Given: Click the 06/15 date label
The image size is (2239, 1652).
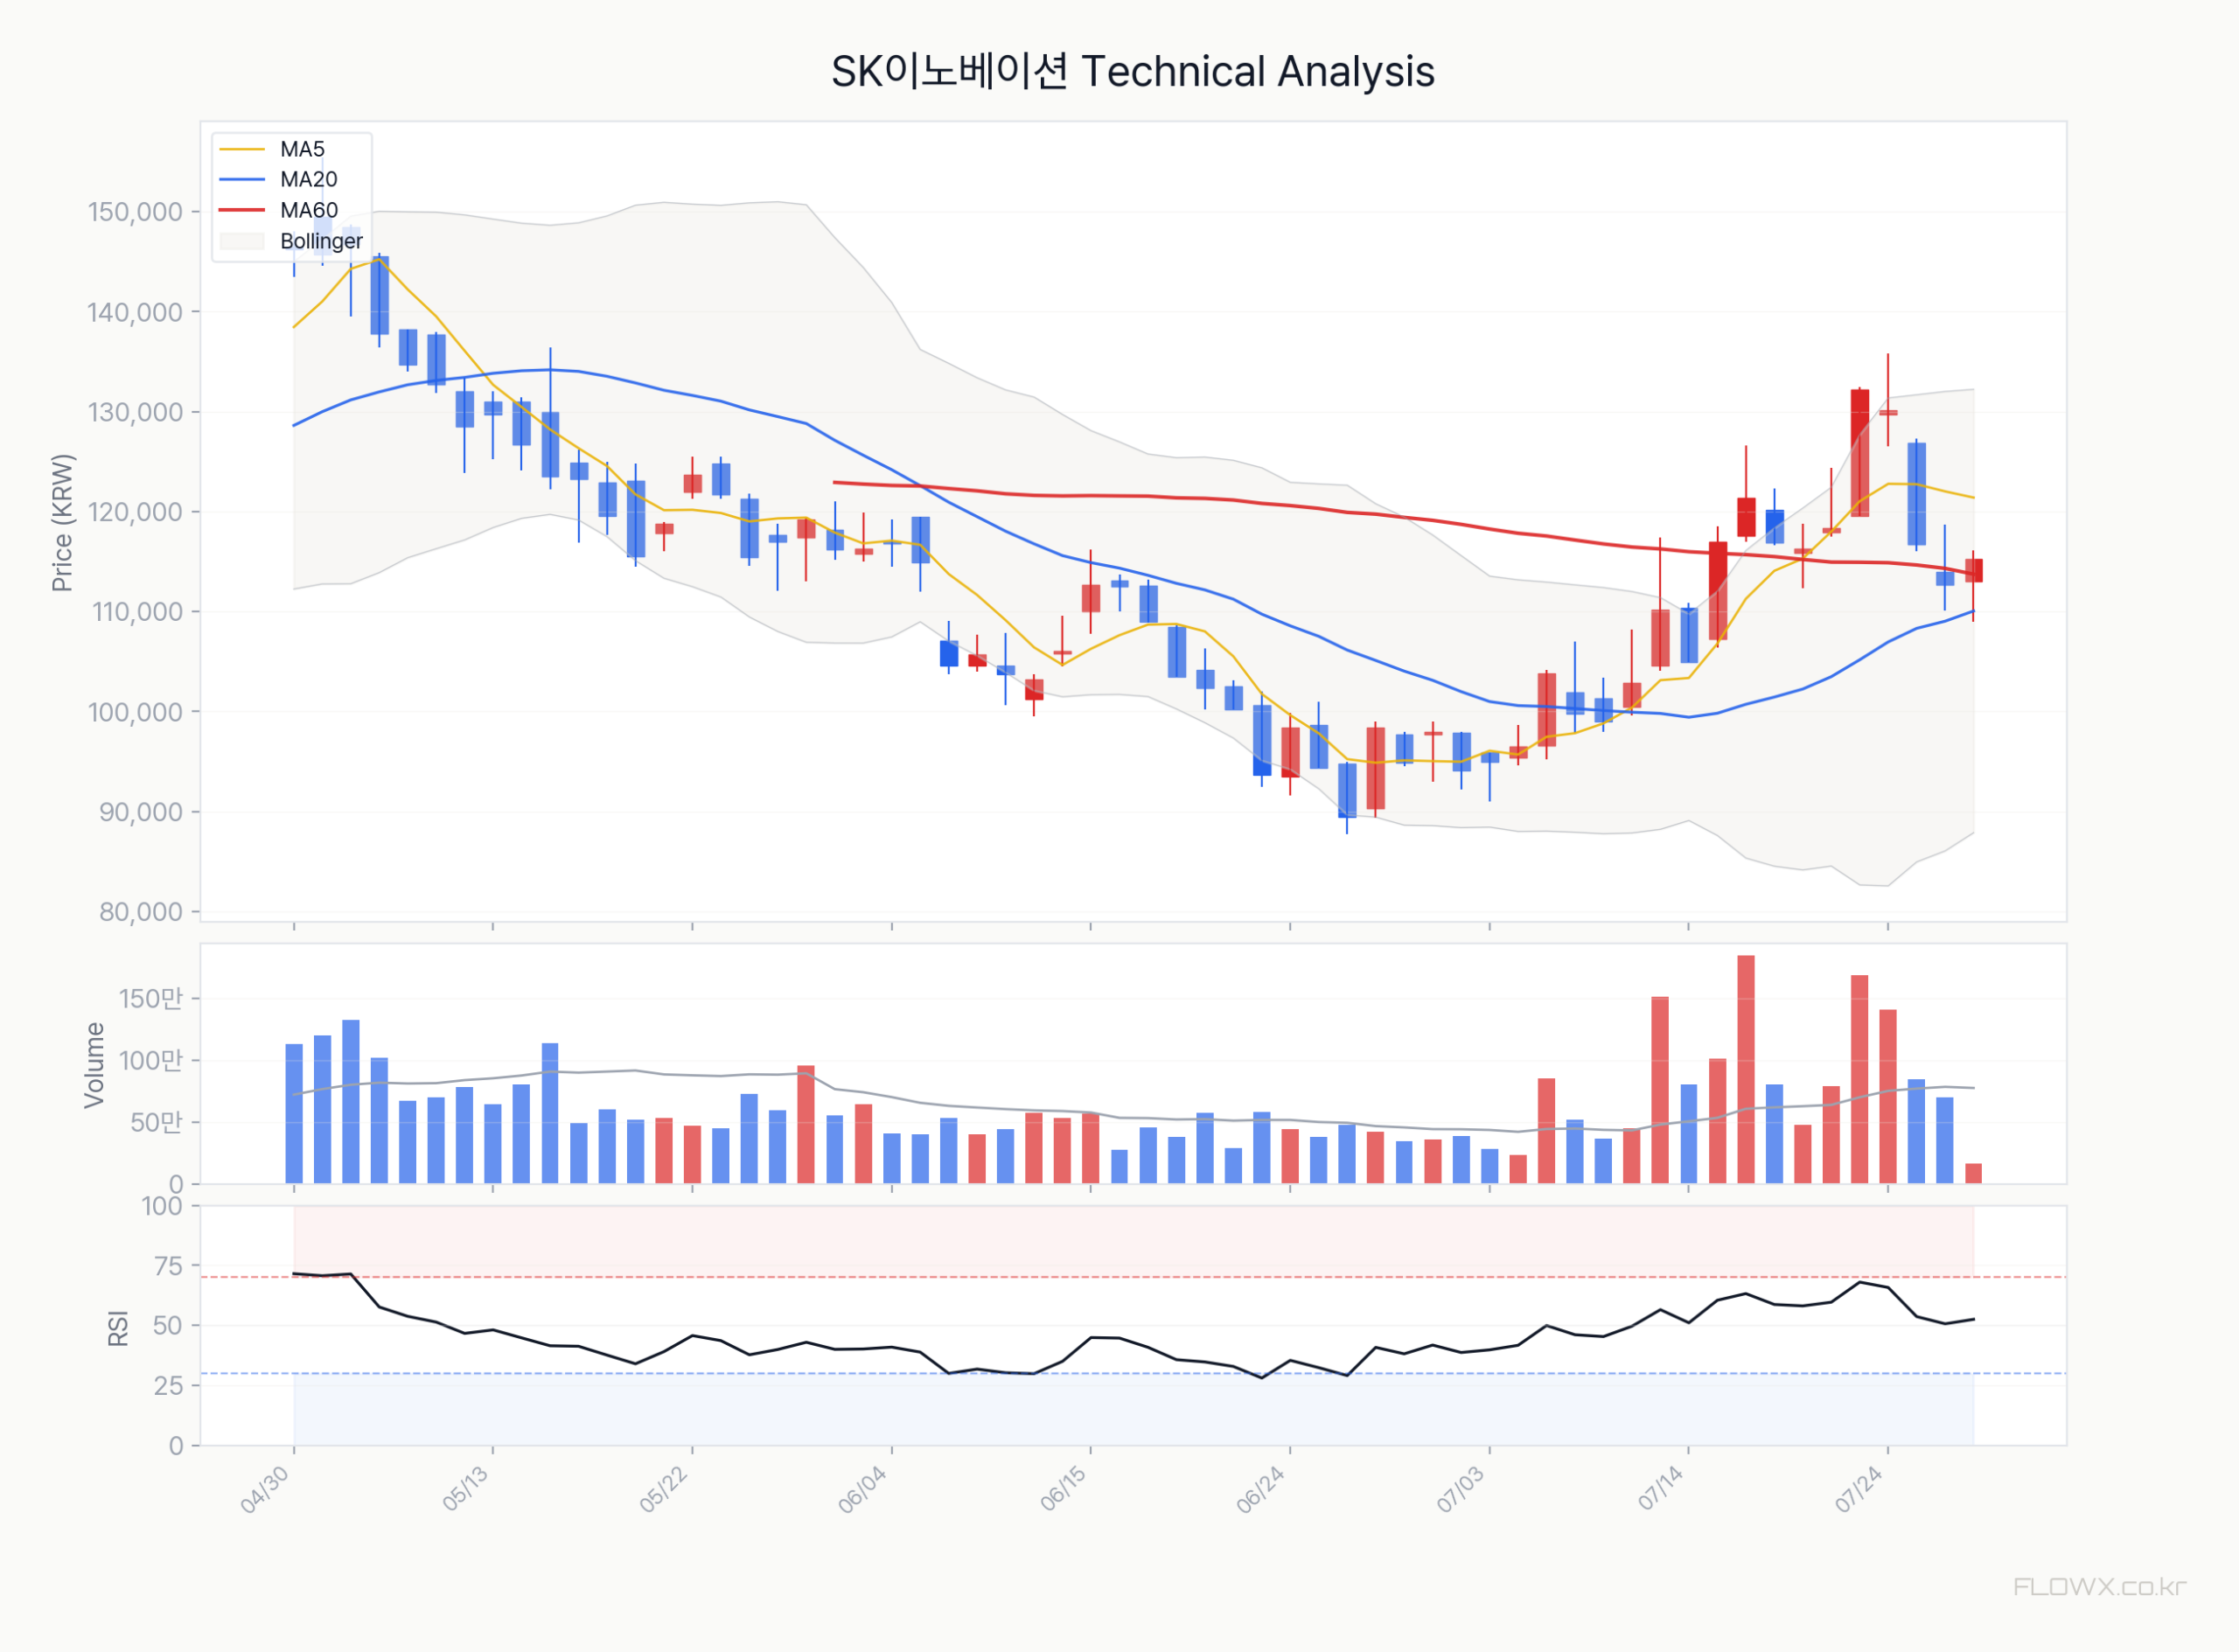Looking at the screenshot, I should coord(1064,1488).
